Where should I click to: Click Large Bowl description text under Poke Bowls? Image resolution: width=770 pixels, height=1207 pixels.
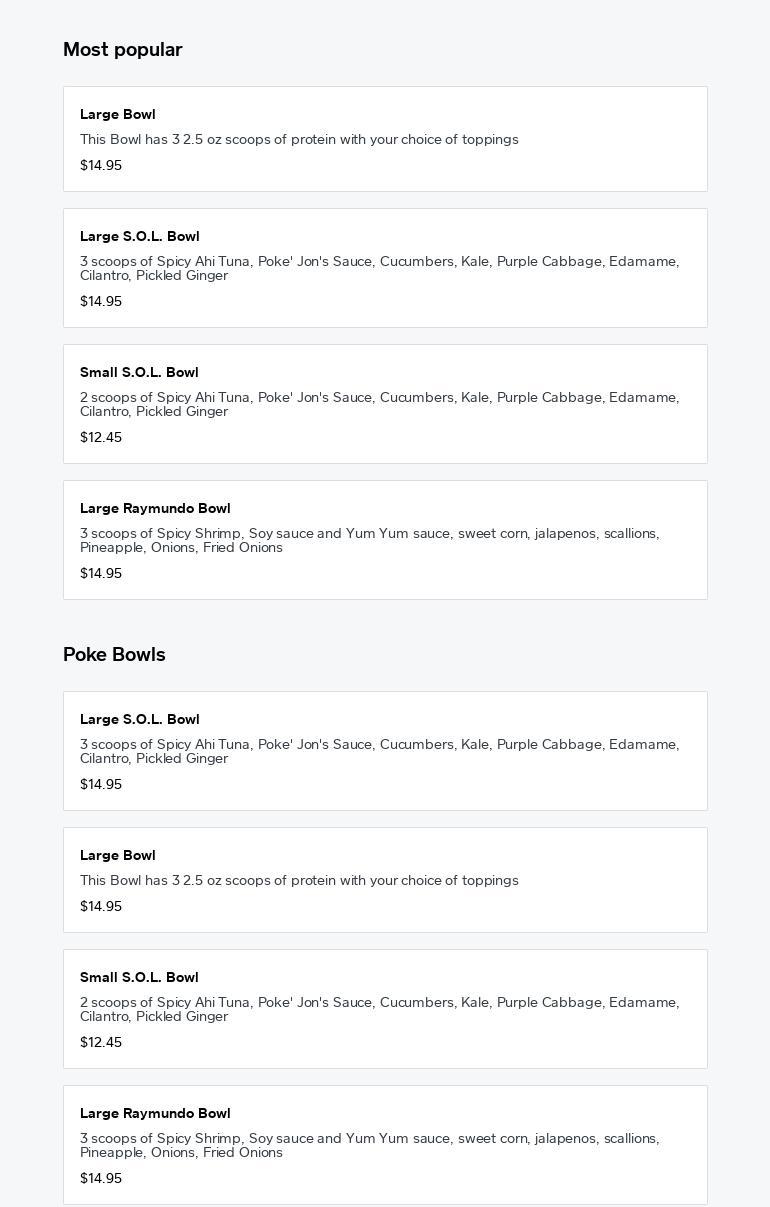tap(299, 881)
